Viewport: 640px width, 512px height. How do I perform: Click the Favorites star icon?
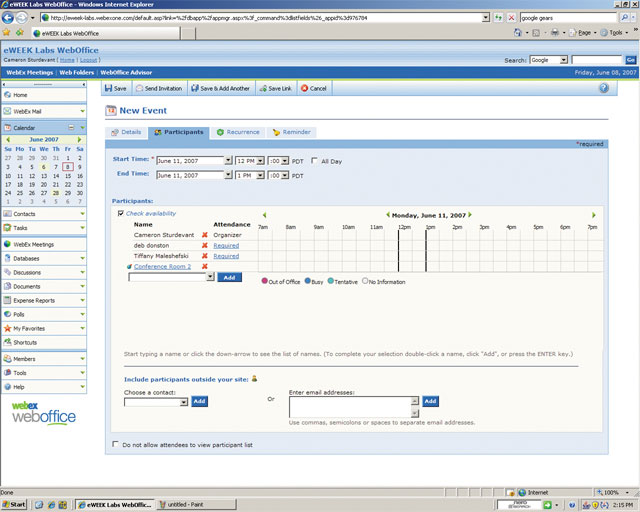[x=7, y=33]
